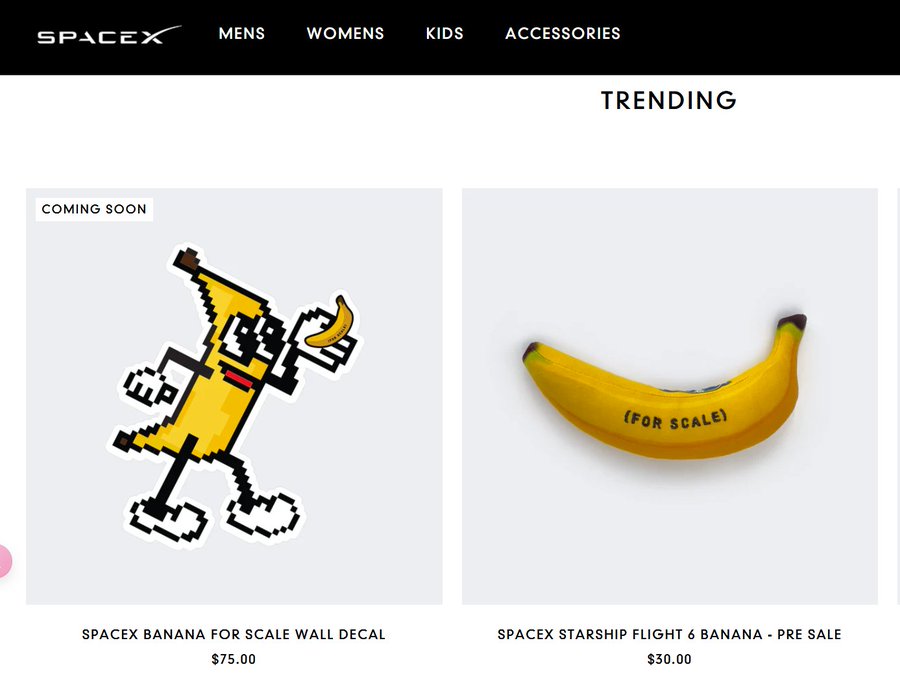Select the Starship banana product card
The height and width of the screenshot is (693, 900).
tap(667, 395)
